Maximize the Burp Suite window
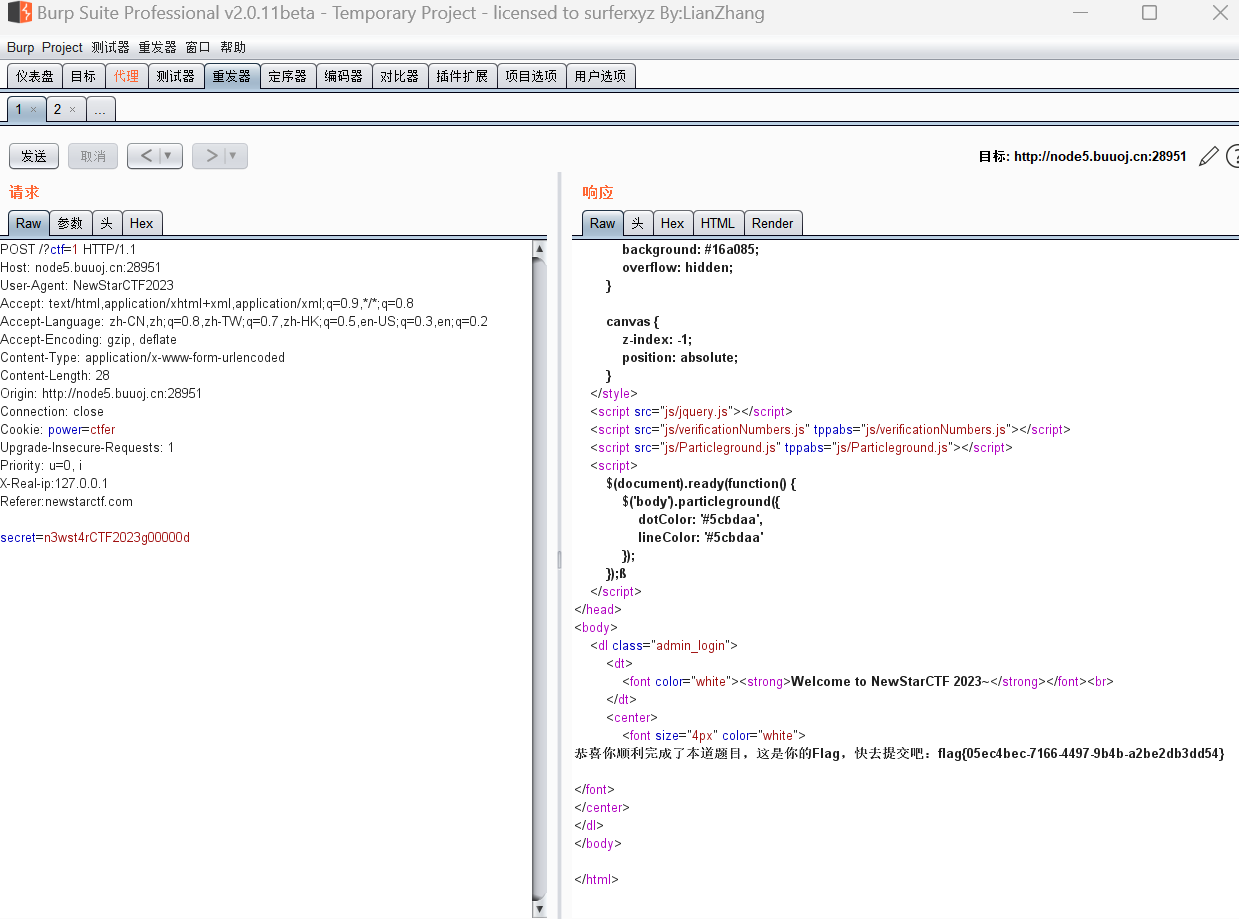This screenshot has width=1239, height=919. [1149, 13]
